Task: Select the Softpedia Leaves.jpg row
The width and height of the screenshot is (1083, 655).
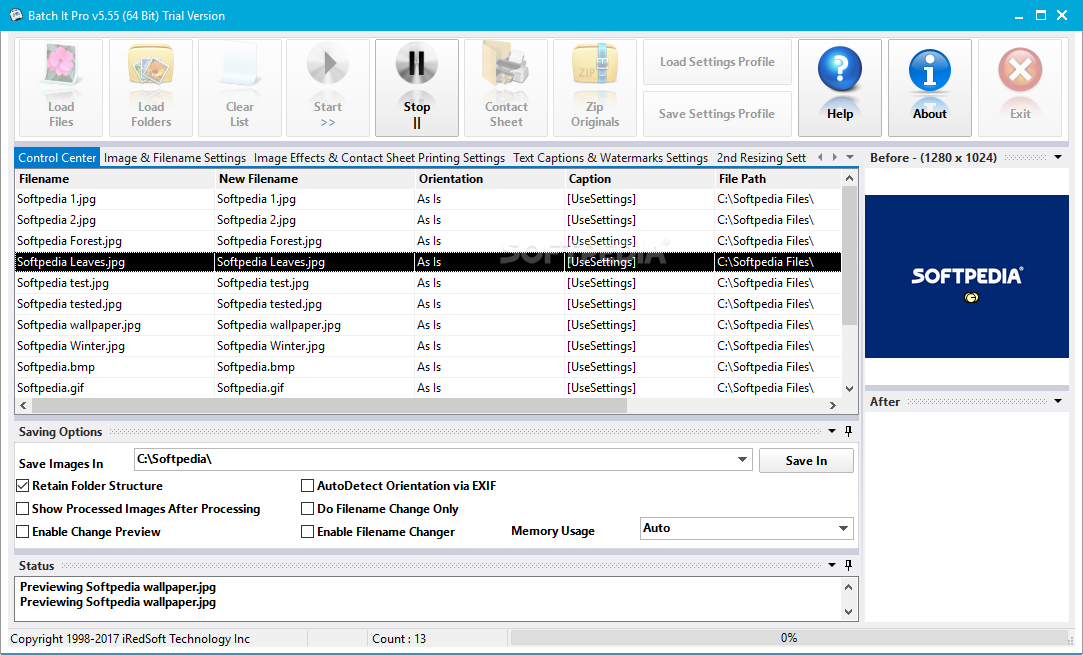Action: tap(428, 262)
